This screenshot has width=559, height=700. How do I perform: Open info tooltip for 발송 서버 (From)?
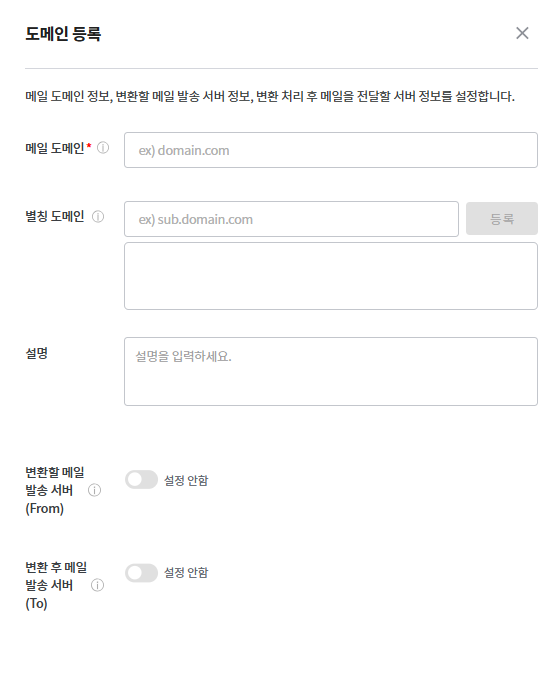95,490
